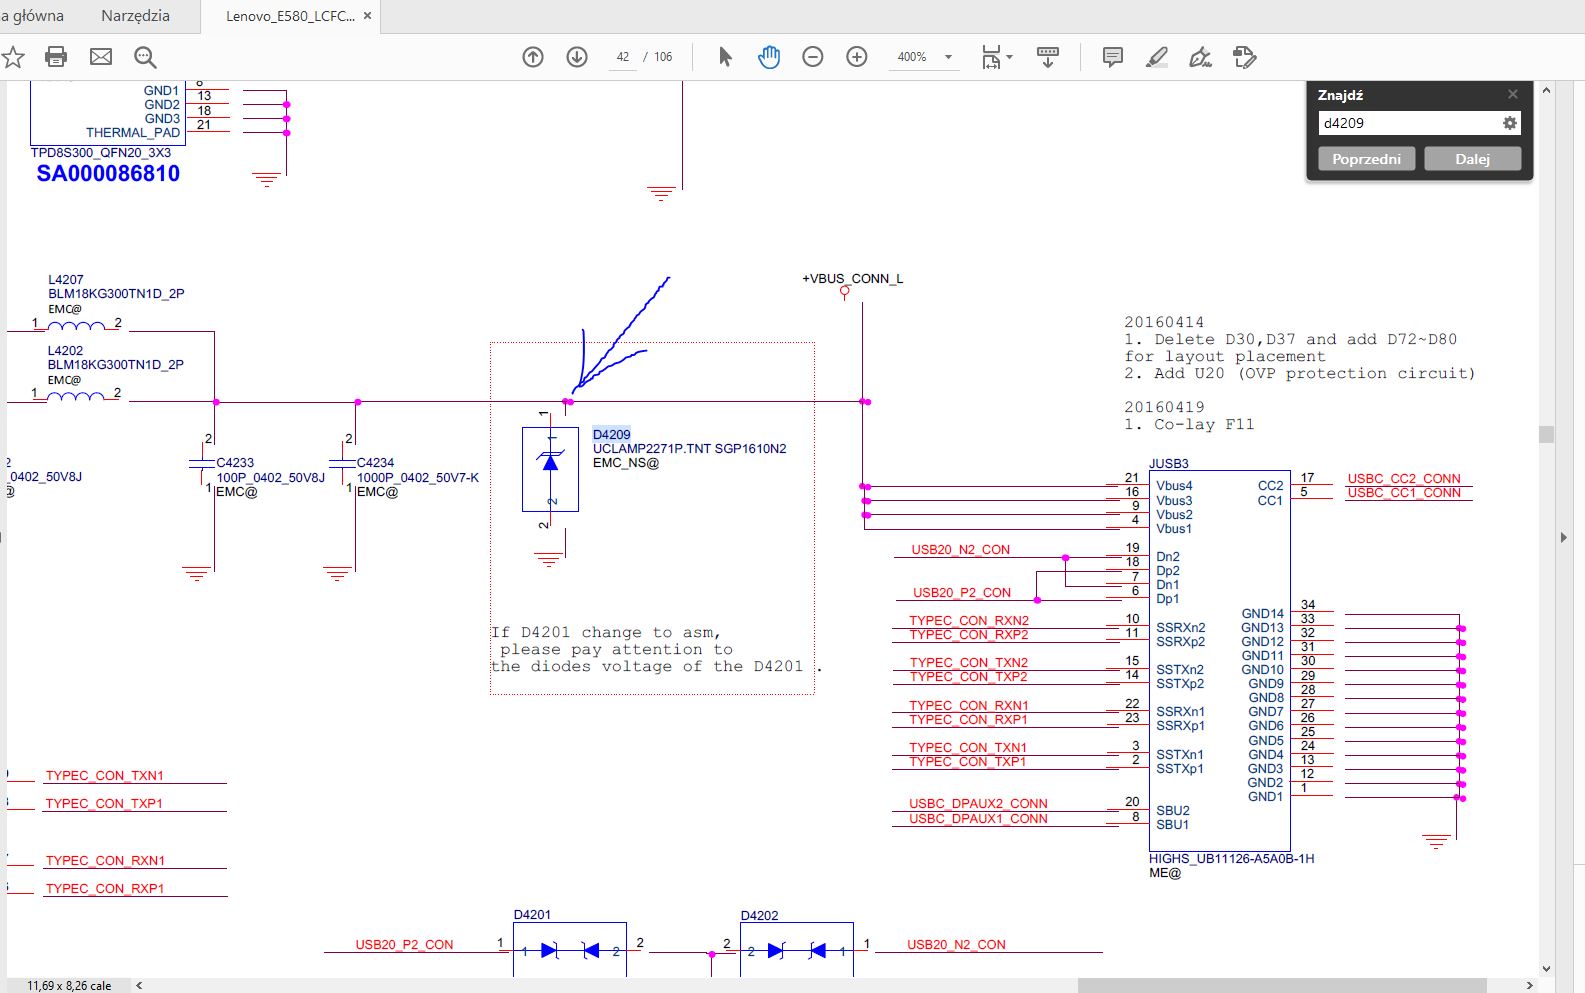Expand the fit page dropdown arrow

pos(1009,57)
